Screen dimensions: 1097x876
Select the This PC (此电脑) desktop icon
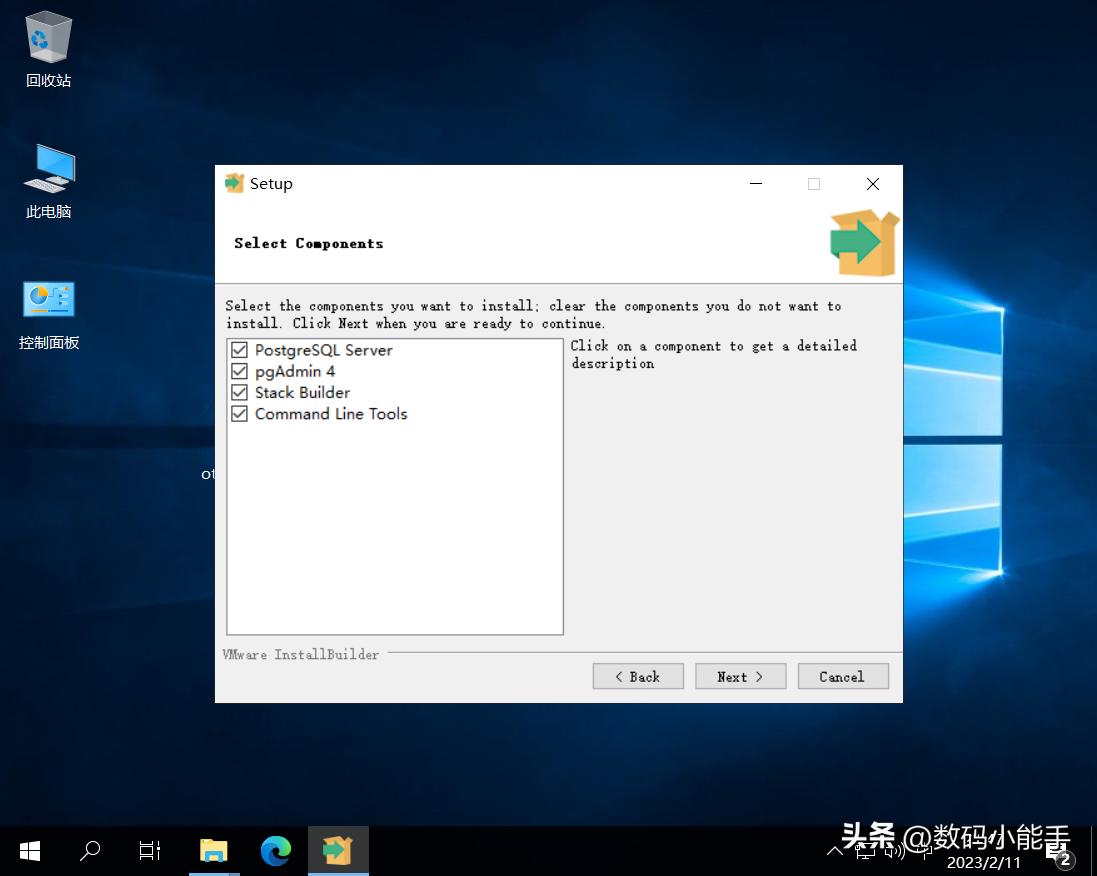[x=48, y=170]
